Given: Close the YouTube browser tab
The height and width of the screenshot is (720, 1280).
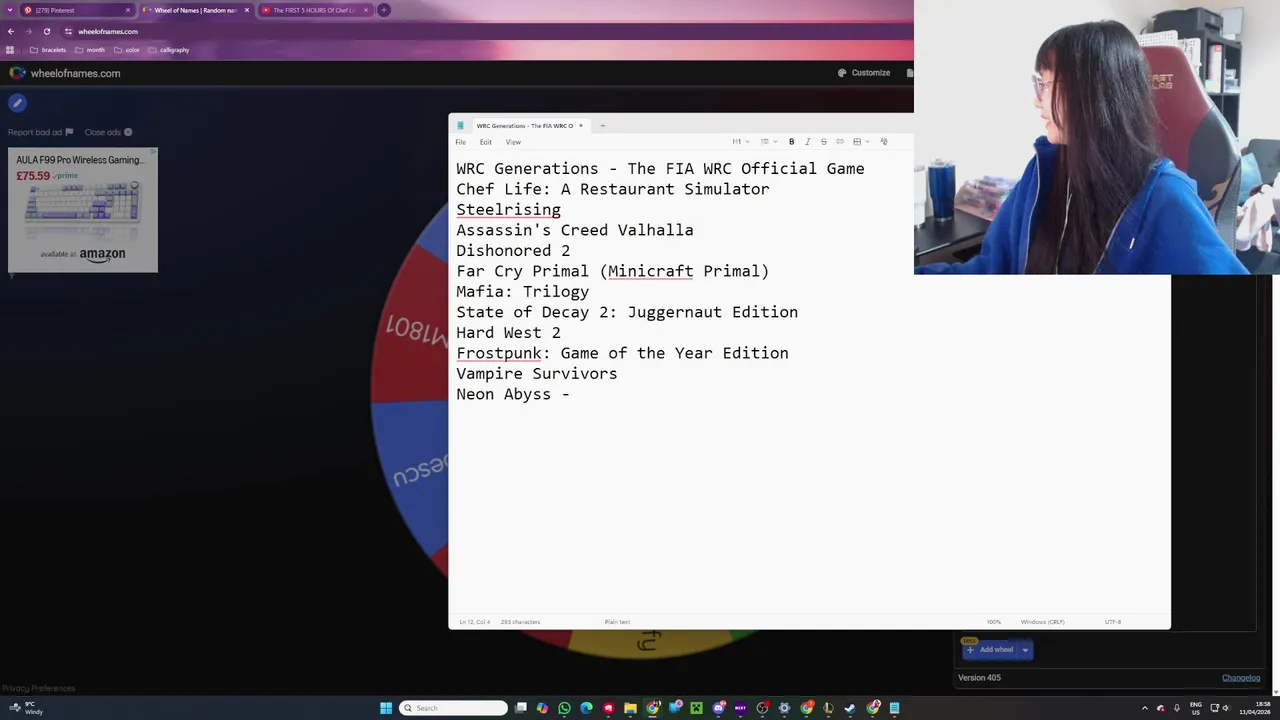Looking at the screenshot, I should pos(366,10).
